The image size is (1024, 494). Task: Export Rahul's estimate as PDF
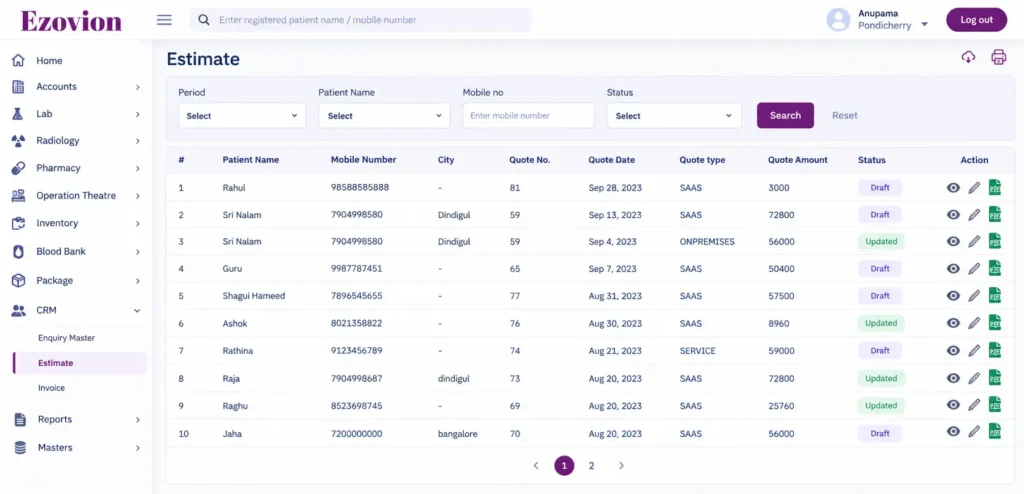click(x=995, y=188)
